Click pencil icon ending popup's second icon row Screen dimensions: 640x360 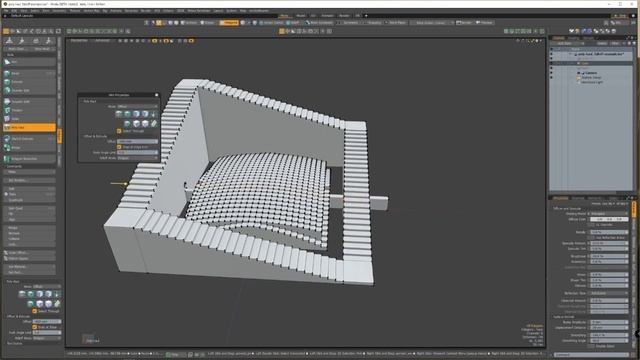(153, 123)
